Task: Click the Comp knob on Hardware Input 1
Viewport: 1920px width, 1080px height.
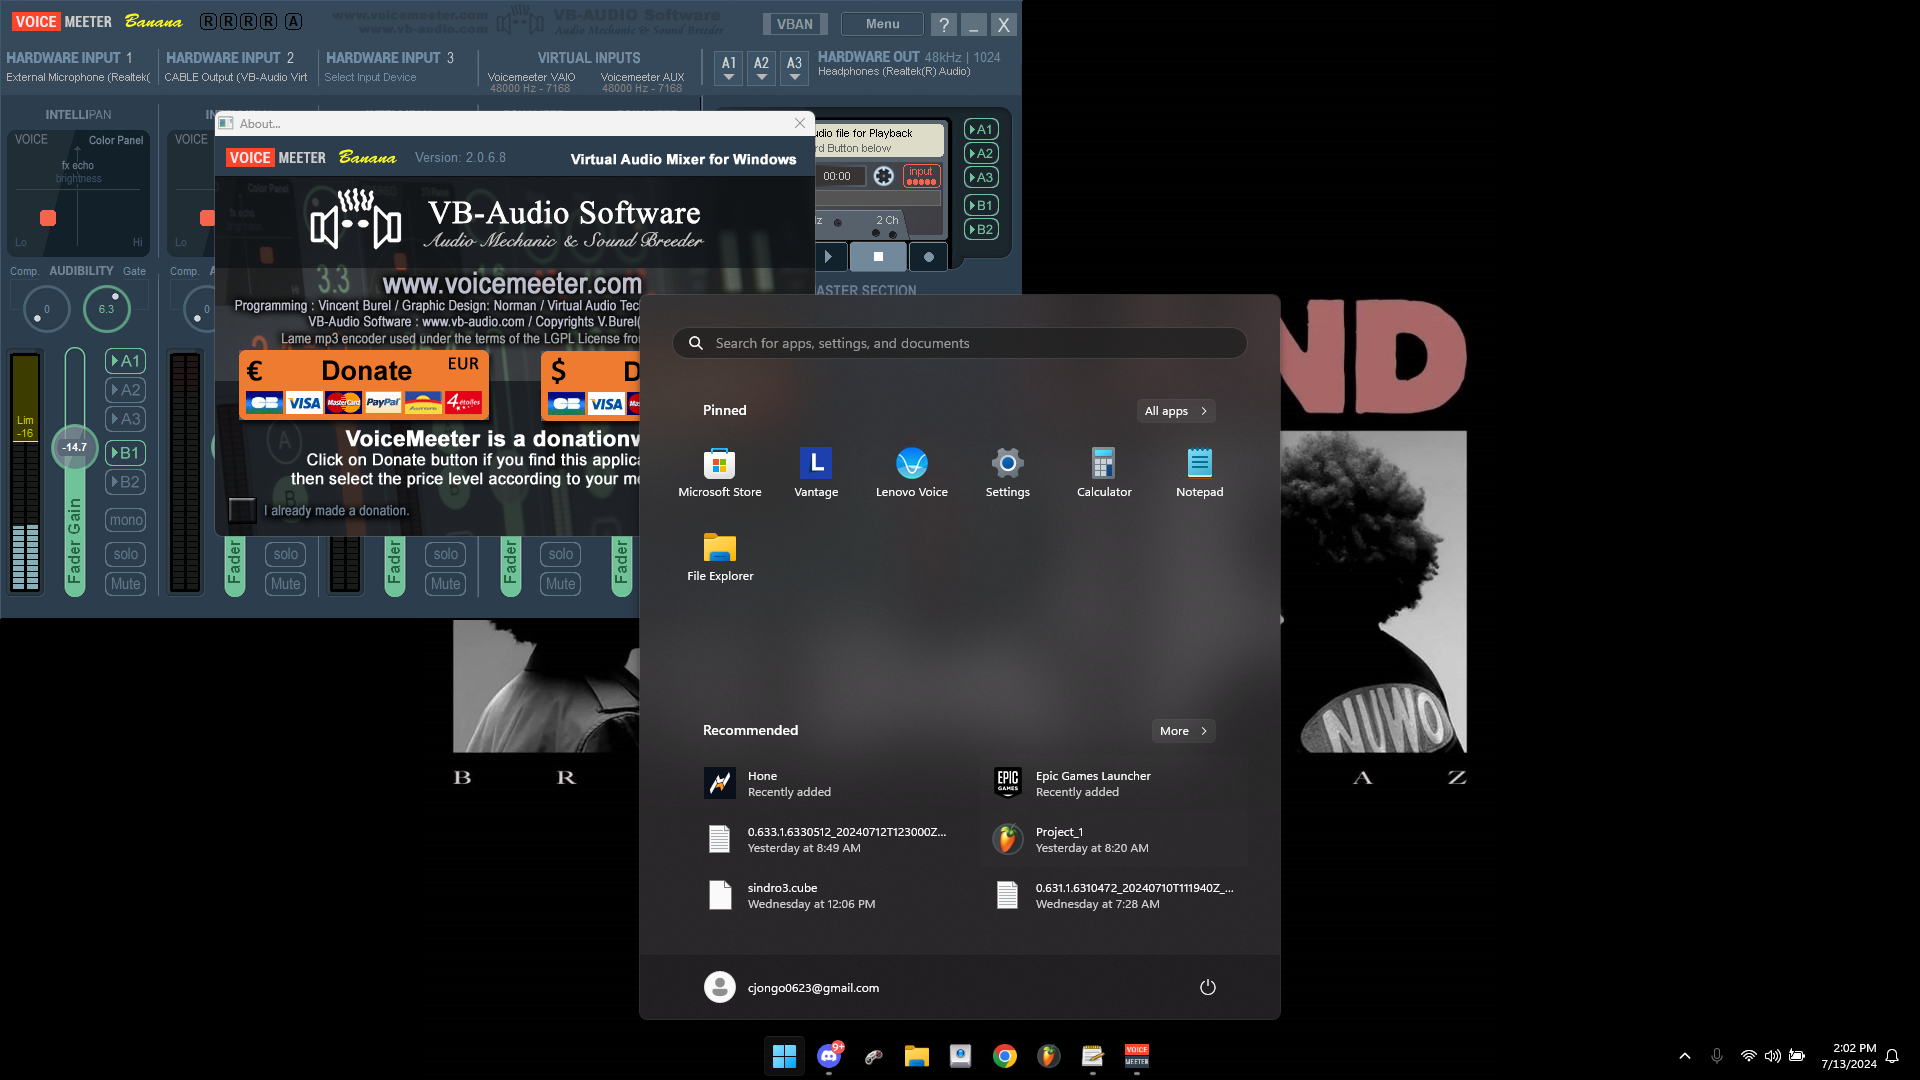Action: [46, 309]
